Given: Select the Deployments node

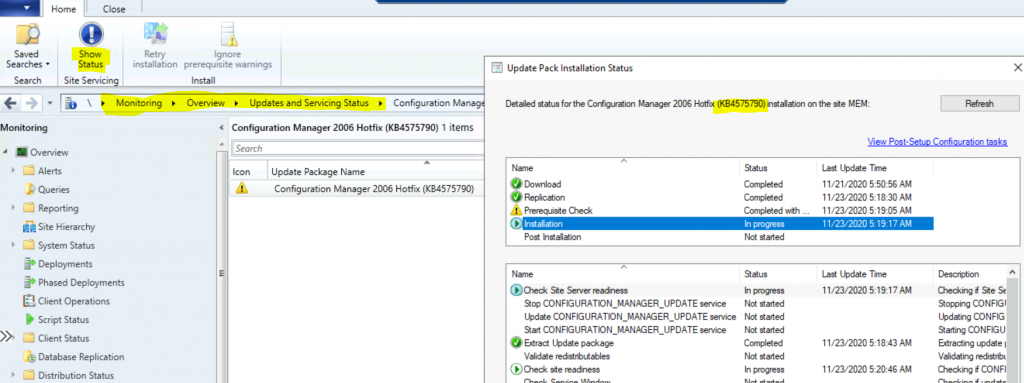Looking at the screenshot, I should pos(65,264).
